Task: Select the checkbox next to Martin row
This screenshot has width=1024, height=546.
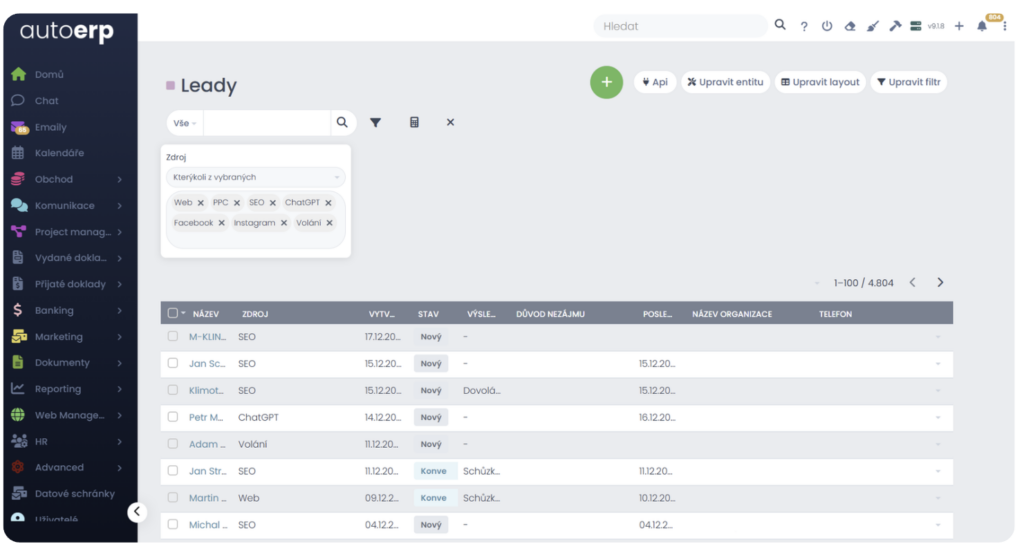Action: coord(173,497)
